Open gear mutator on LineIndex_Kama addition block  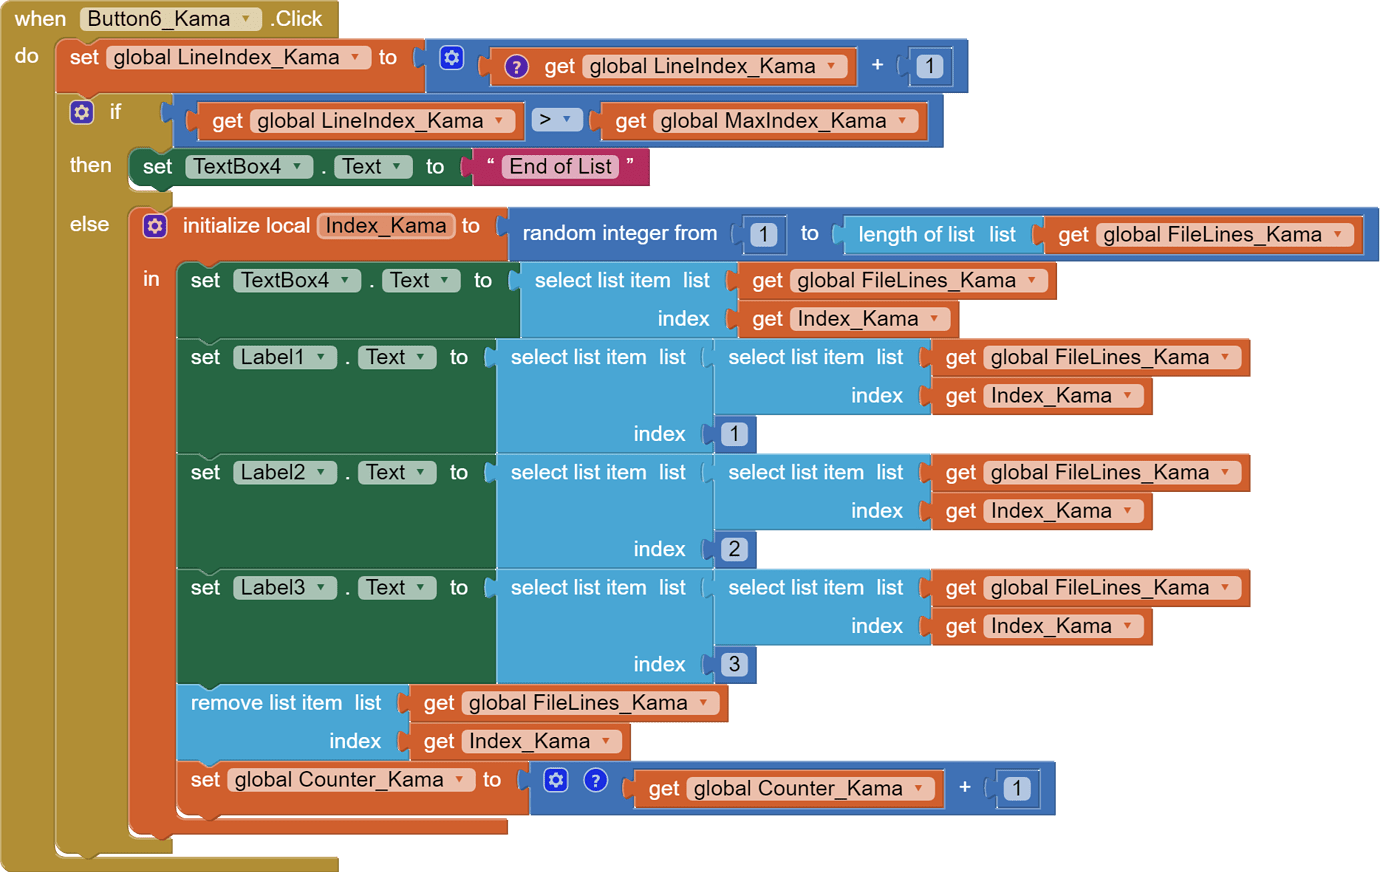point(452,58)
